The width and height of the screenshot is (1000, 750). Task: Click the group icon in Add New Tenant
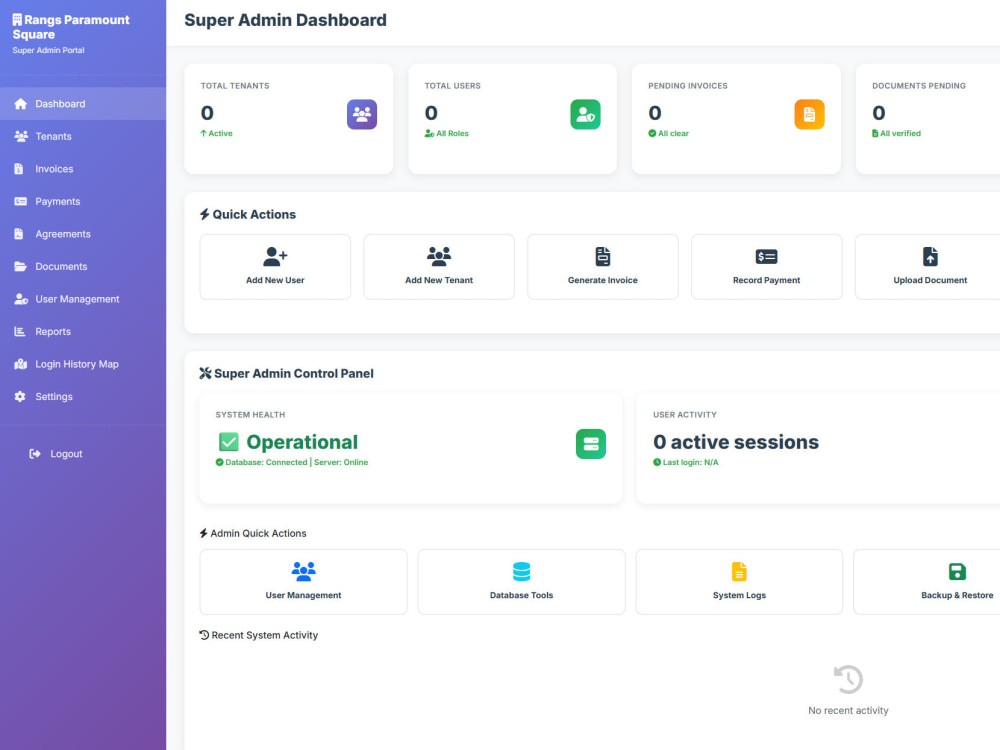tap(439, 256)
